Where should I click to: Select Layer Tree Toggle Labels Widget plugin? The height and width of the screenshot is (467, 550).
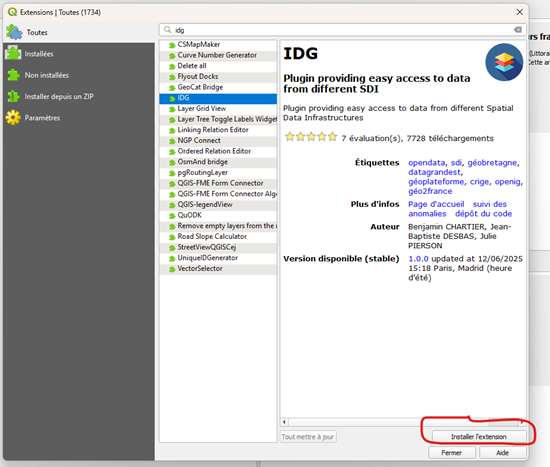tap(218, 119)
